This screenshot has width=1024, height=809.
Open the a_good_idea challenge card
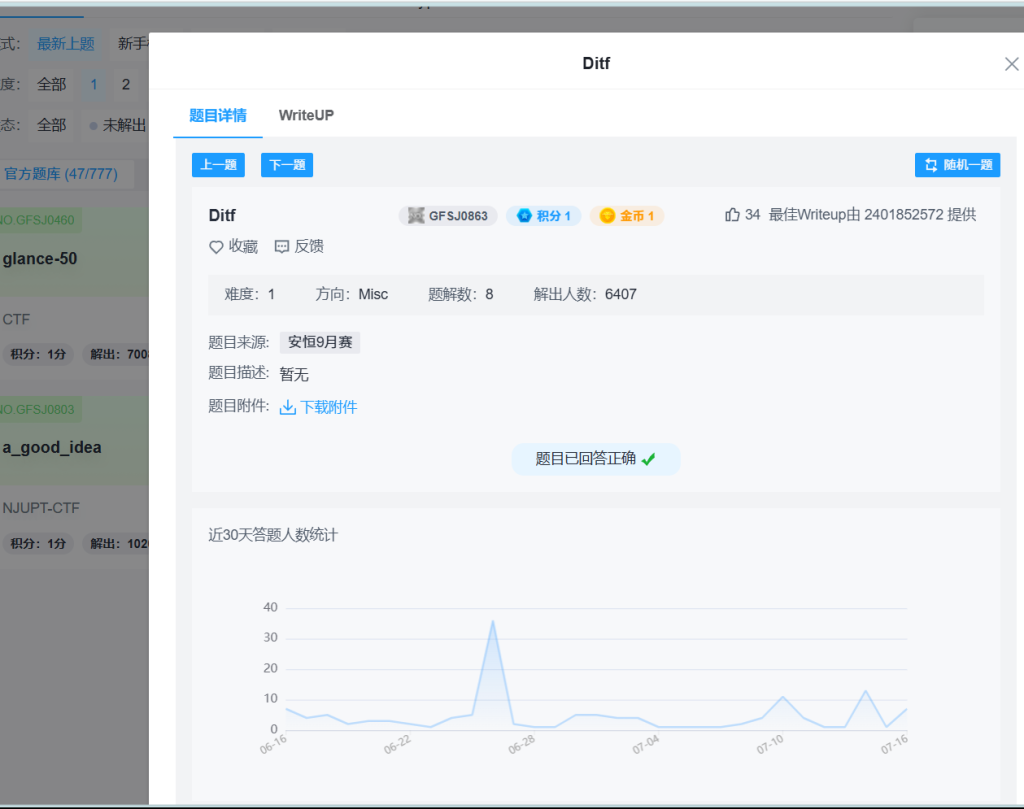(x=52, y=447)
